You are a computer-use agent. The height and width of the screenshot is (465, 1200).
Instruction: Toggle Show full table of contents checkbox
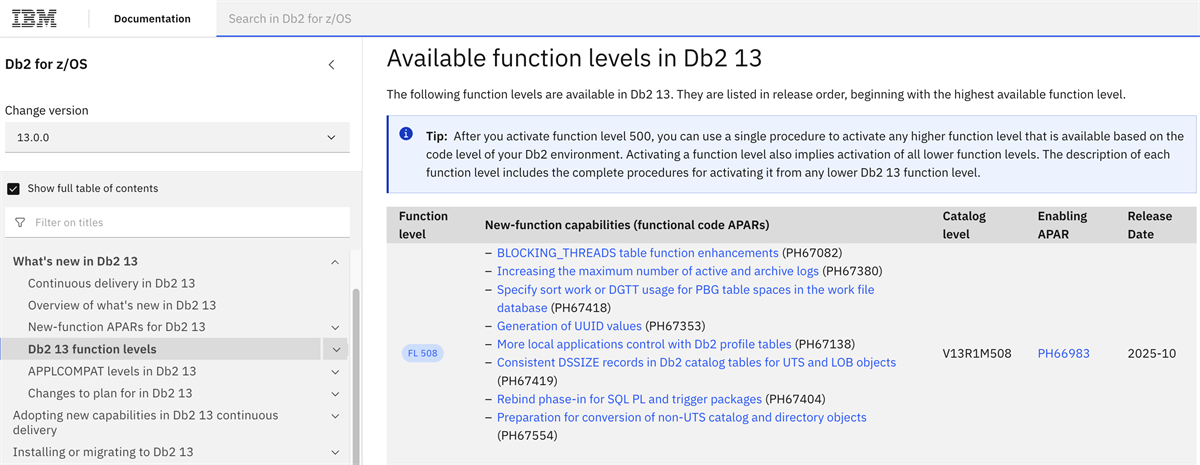pyautogui.click(x=13, y=188)
